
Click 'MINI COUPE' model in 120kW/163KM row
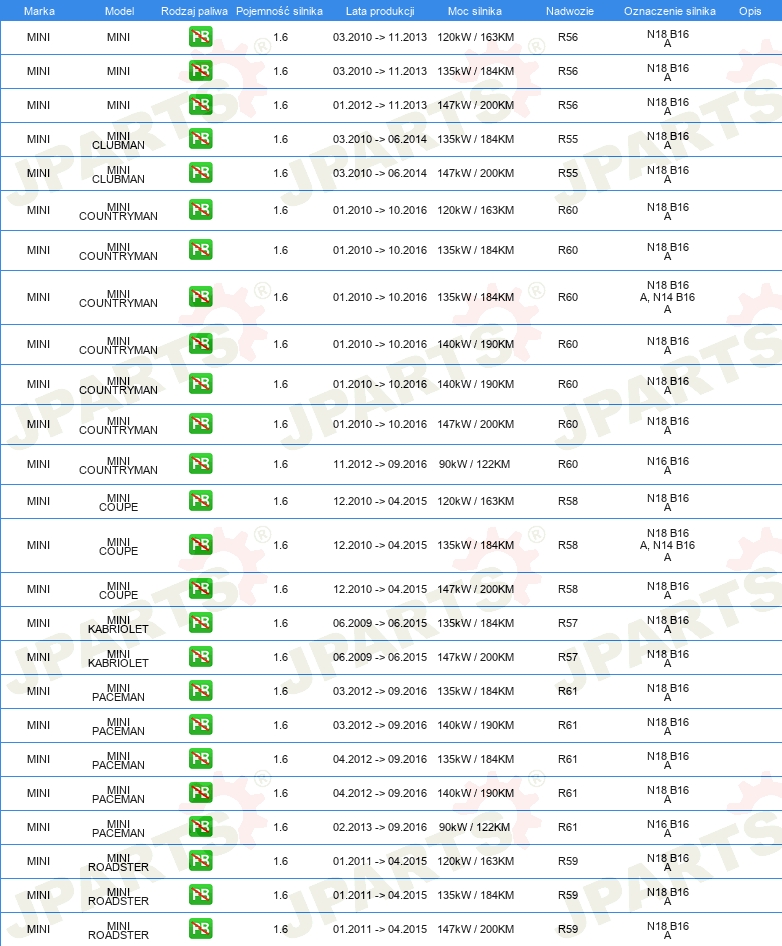pyautogui.click(x=118, y=502)
